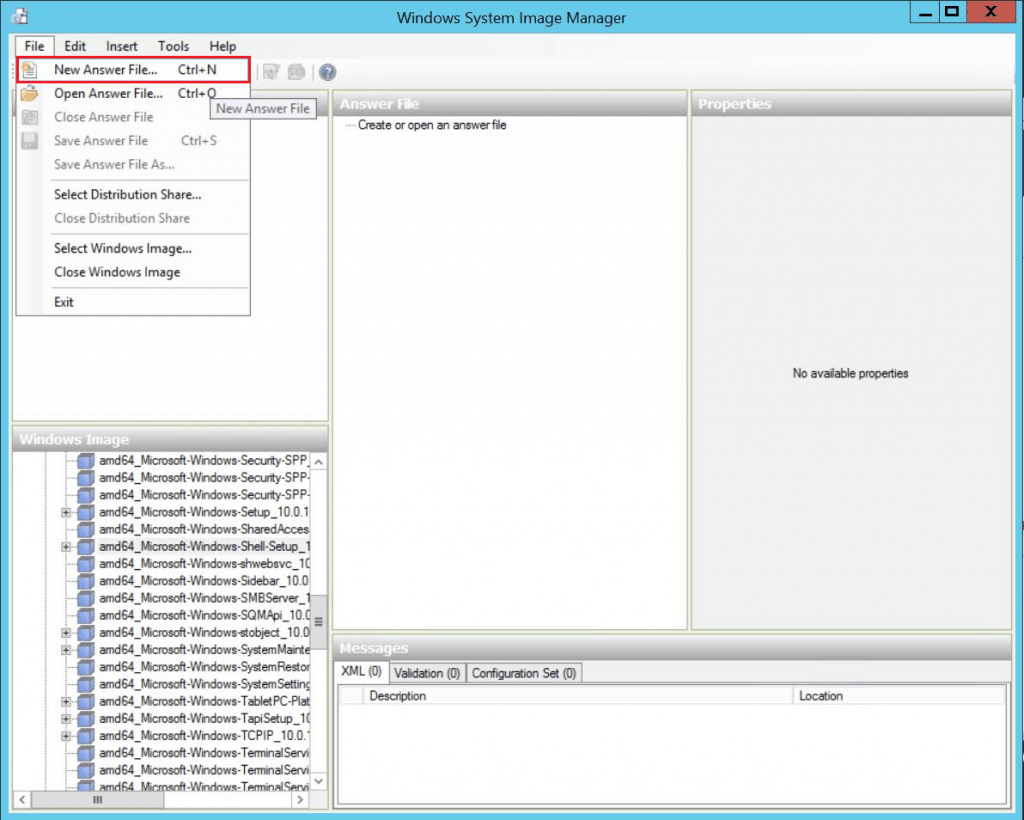1024x820 pixels.
Task: Choose New Answer File from the File menu
Action: (133, 70)
